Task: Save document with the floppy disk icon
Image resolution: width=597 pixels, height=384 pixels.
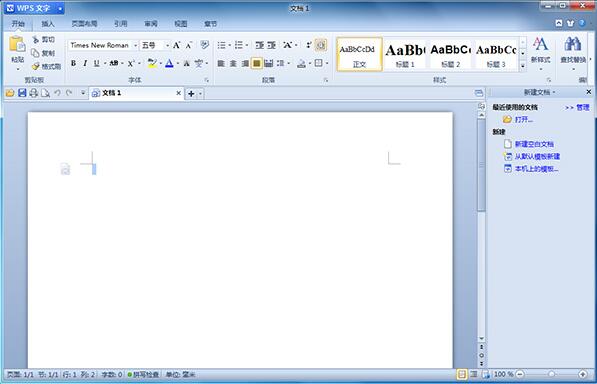Action: point(22,93)
